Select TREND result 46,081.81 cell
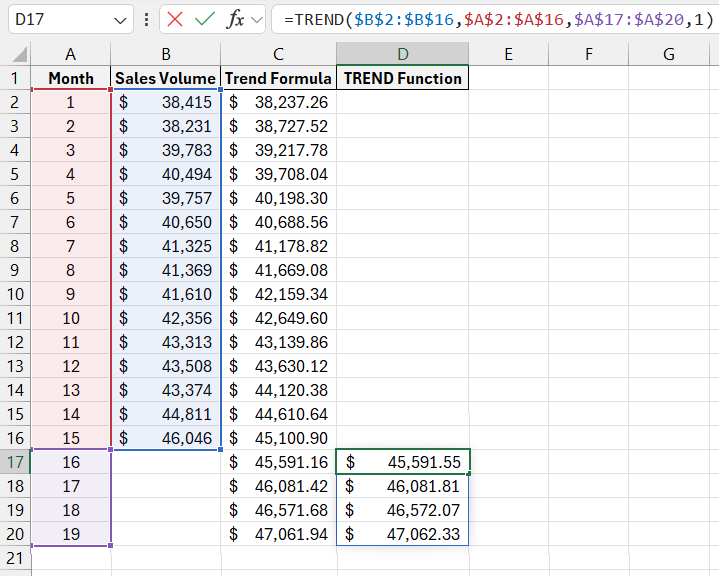This screenshot has height=576, width=719. 403,486
